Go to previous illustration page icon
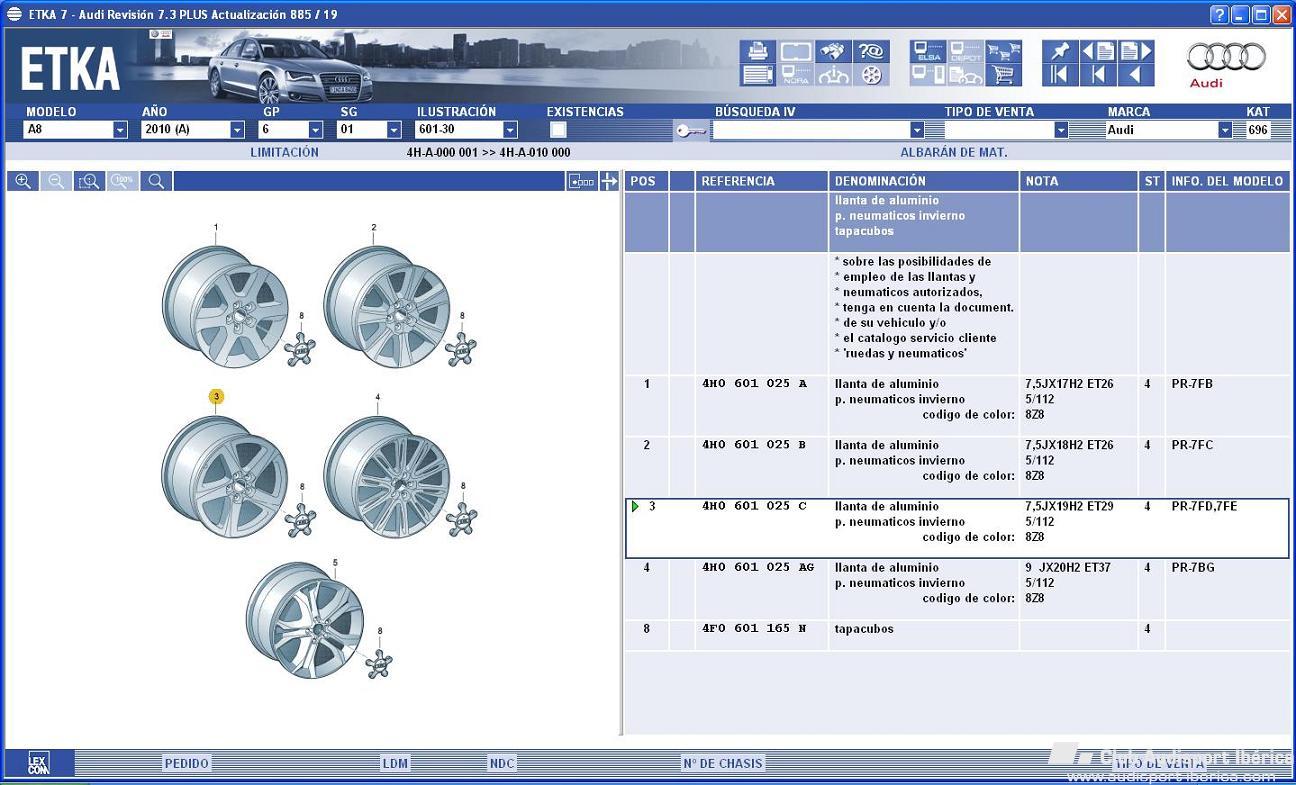This screenshot has width=1296, height=785. pos(1098,51)
